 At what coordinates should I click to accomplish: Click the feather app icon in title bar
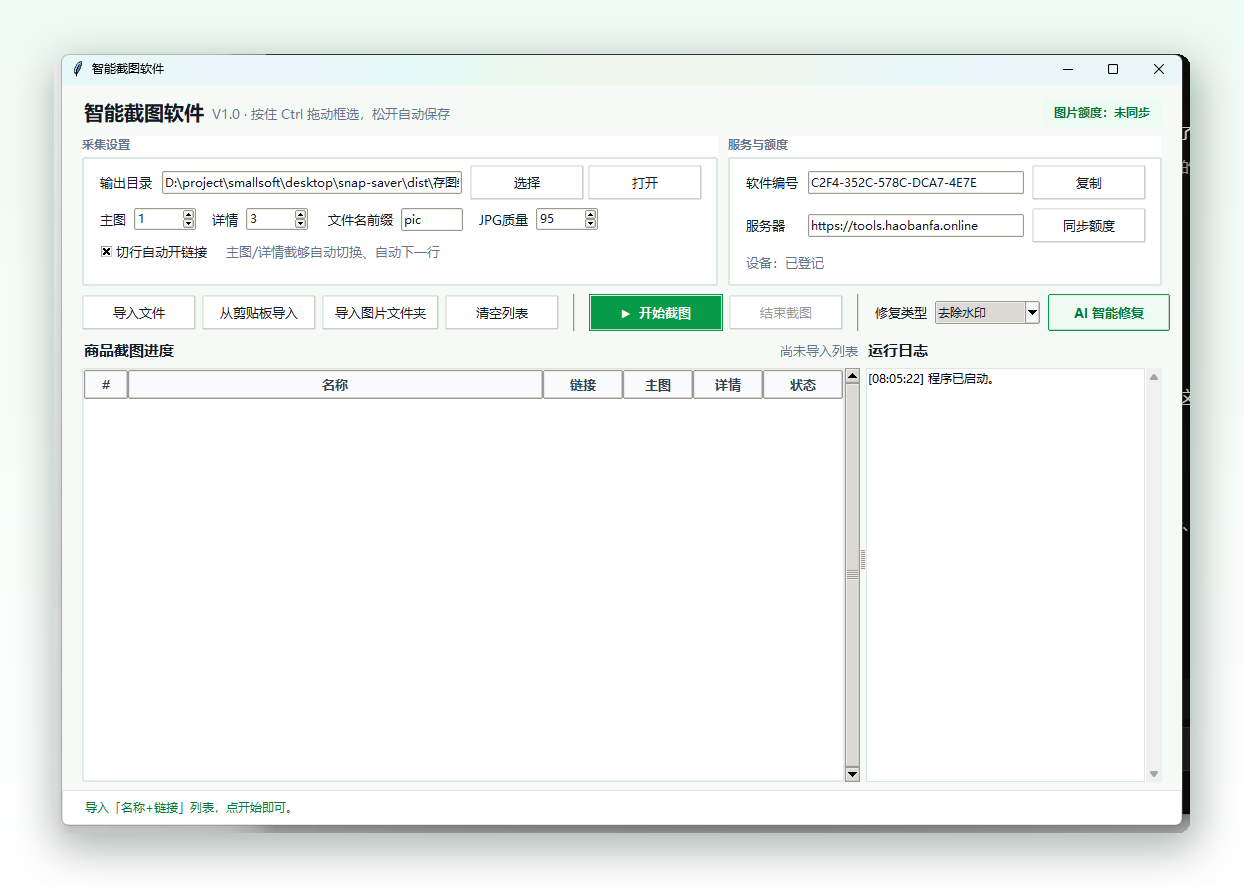(78, 69)
